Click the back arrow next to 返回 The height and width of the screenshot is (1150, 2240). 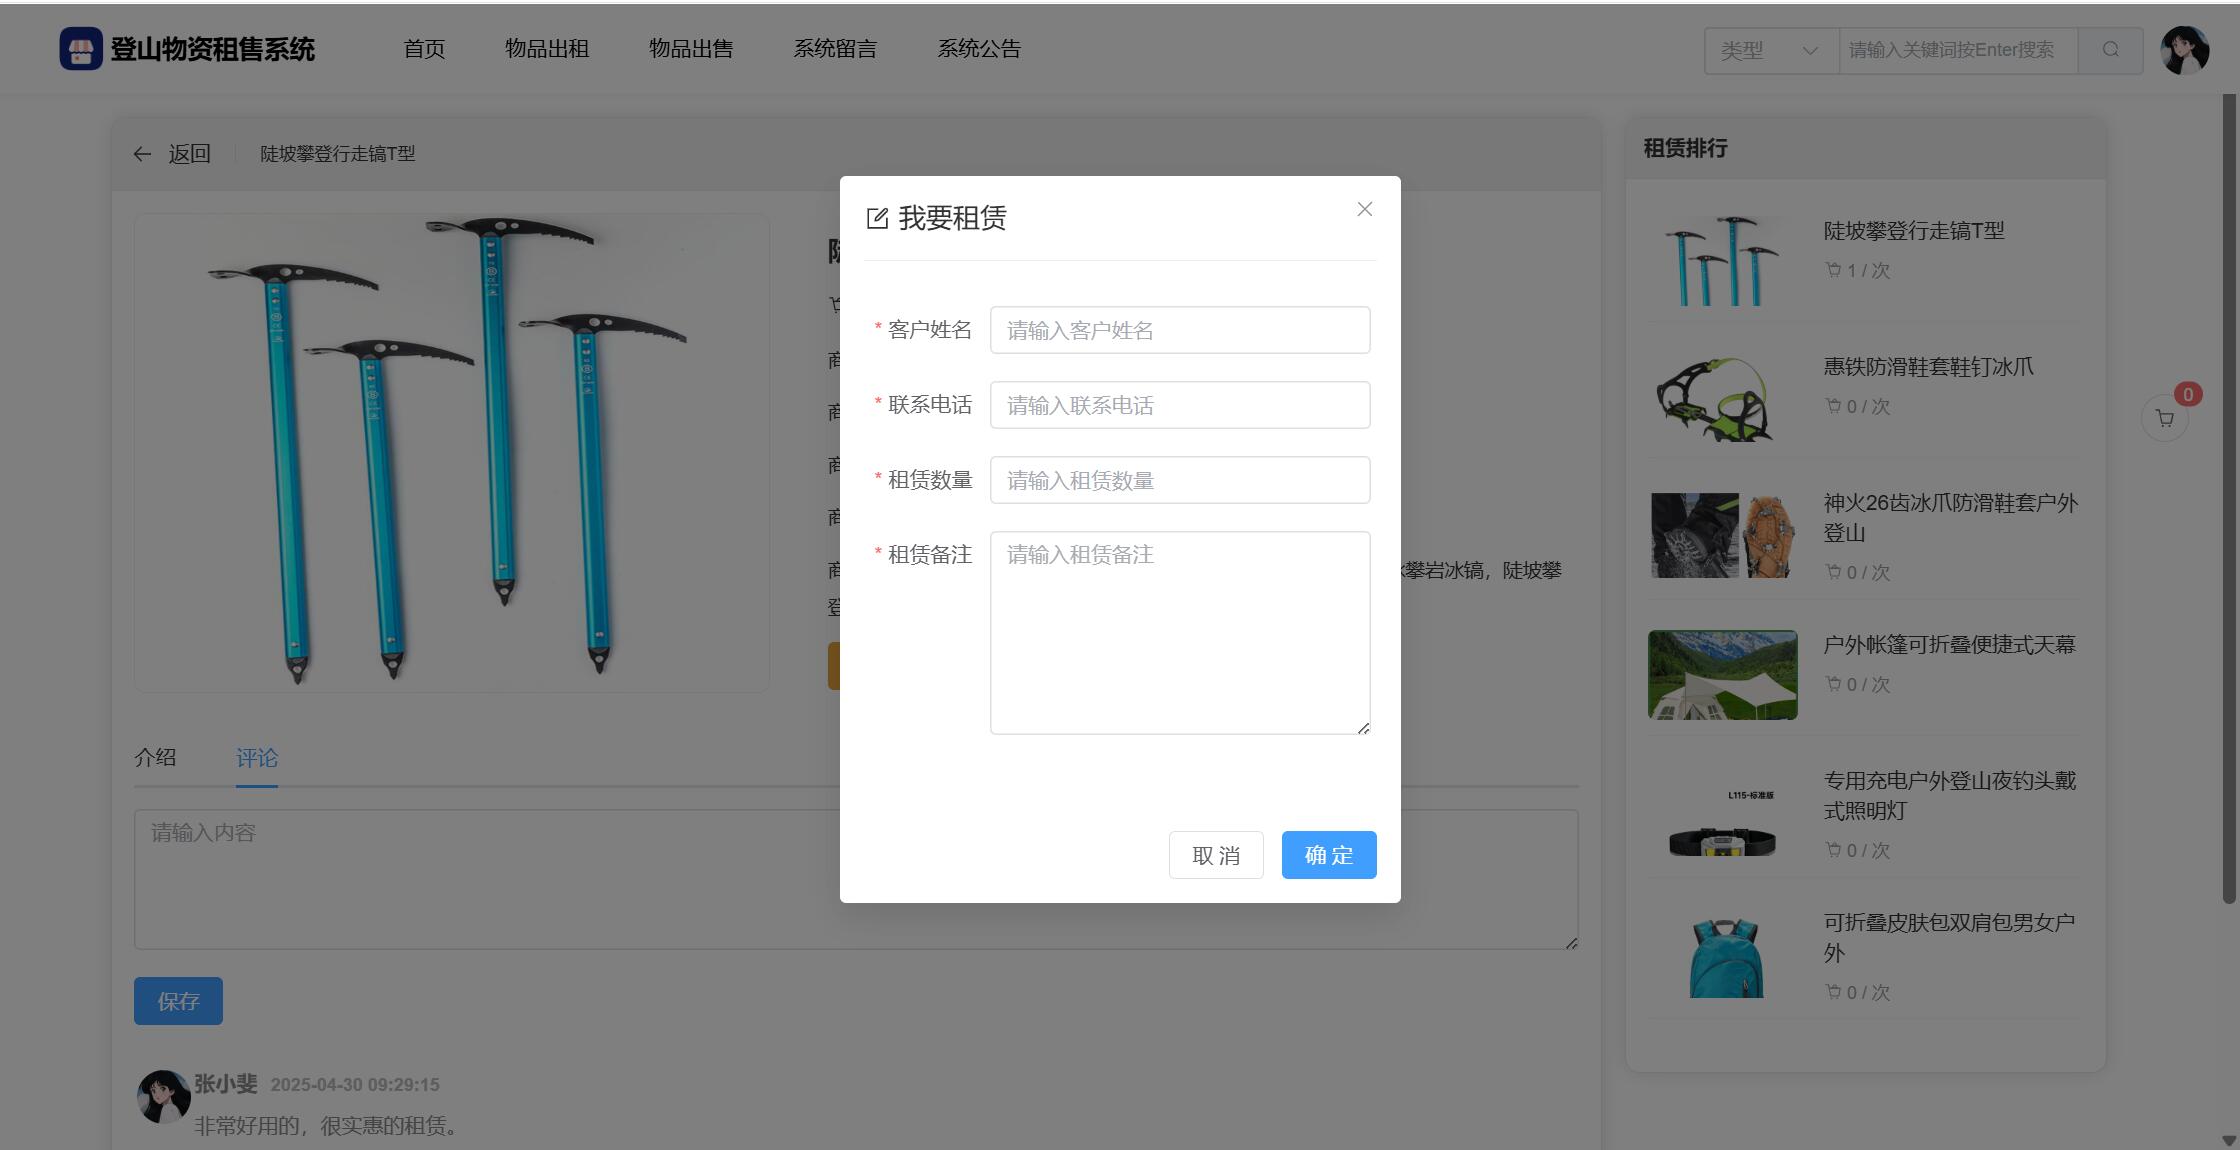142,154
